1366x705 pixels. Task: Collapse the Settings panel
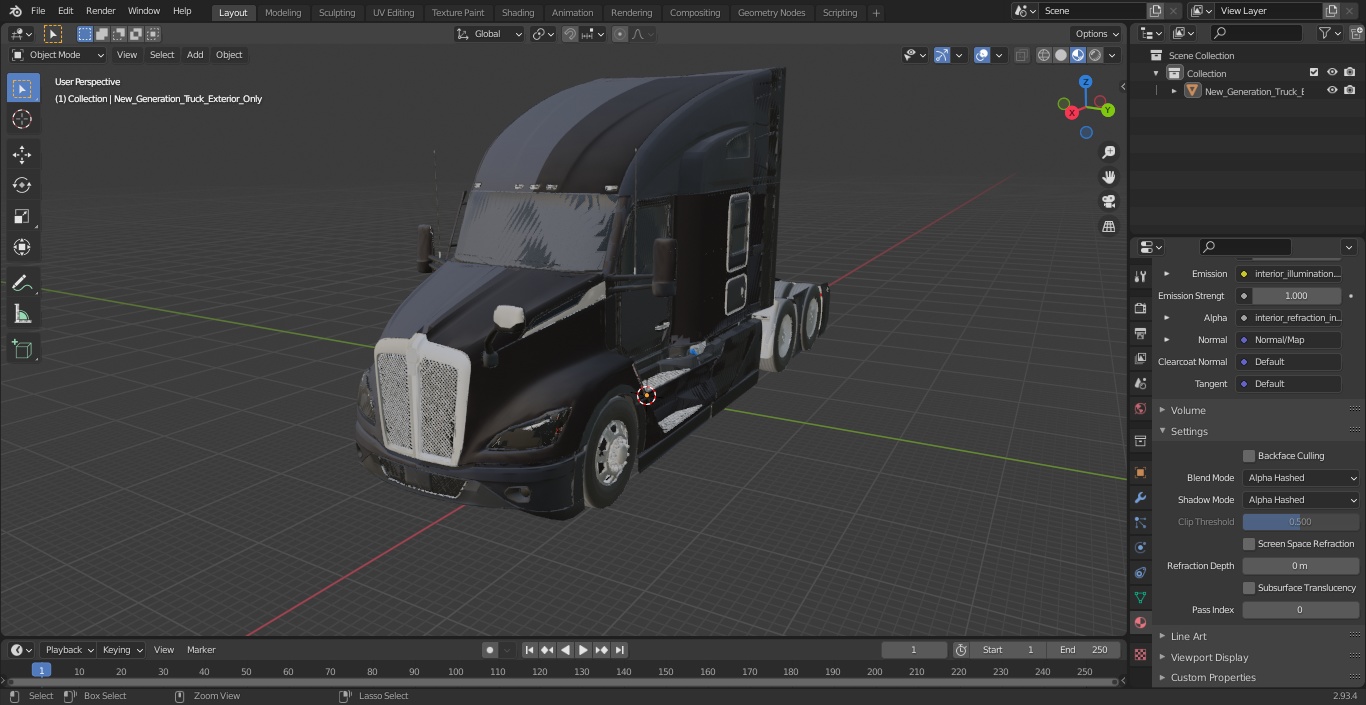coord(1188,432)
